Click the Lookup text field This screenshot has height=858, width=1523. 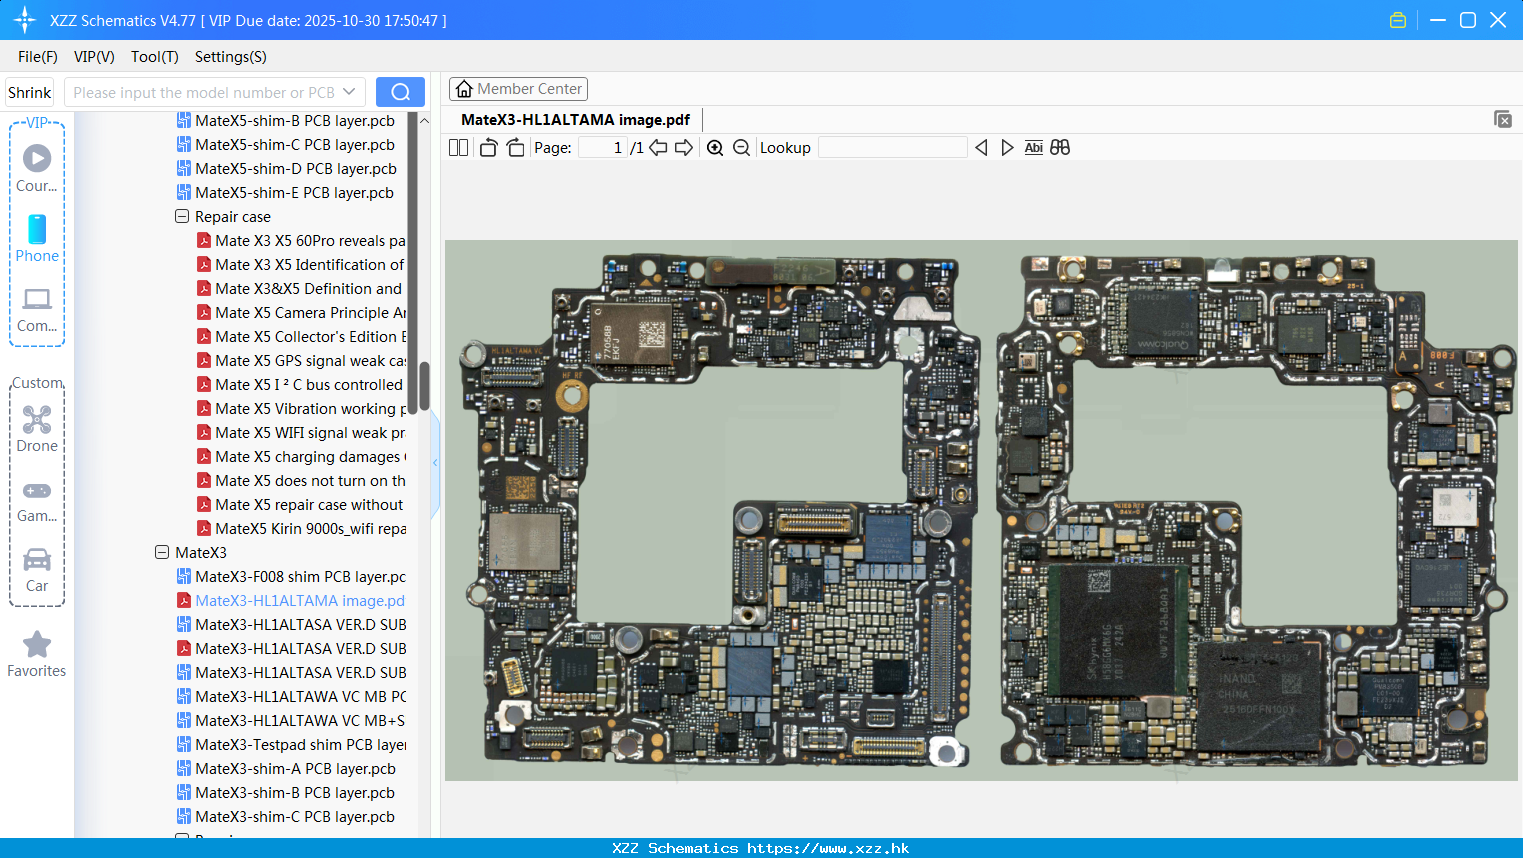(x=892, y=148)
